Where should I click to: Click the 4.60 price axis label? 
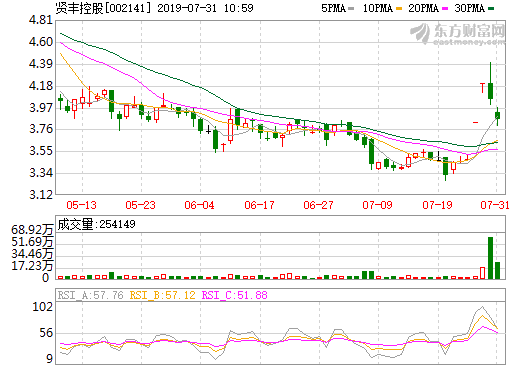41,42
